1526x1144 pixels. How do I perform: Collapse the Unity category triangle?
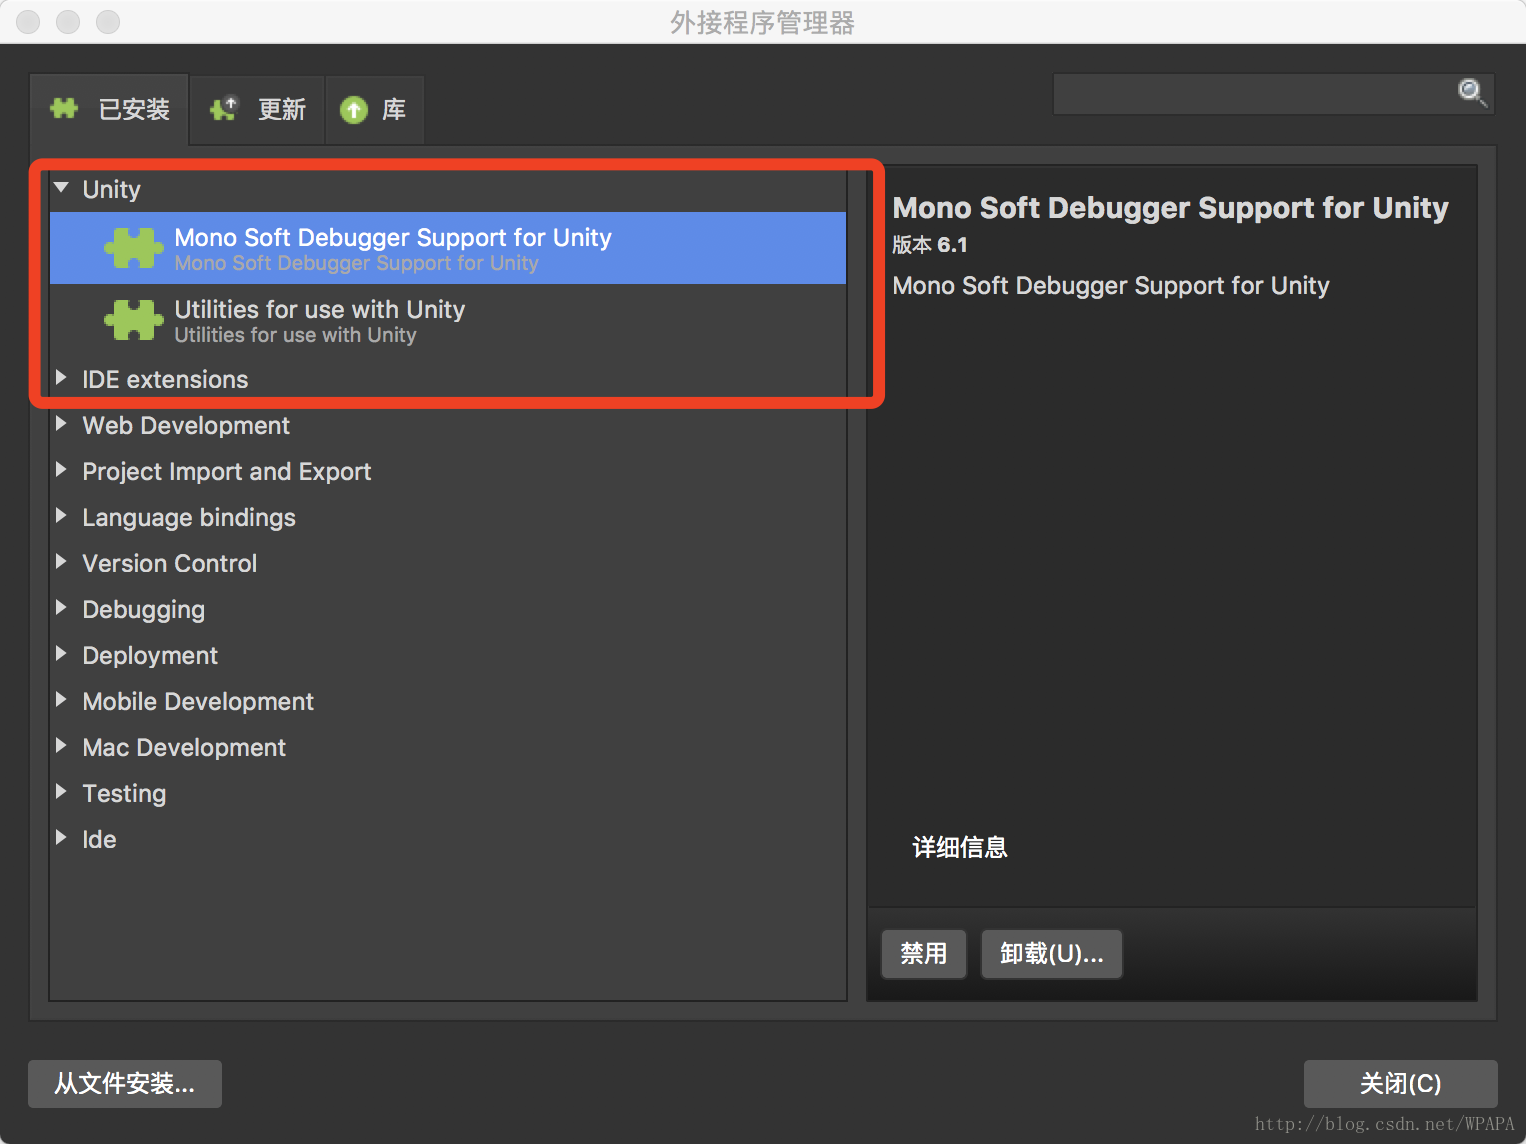(x=62, y=187)
